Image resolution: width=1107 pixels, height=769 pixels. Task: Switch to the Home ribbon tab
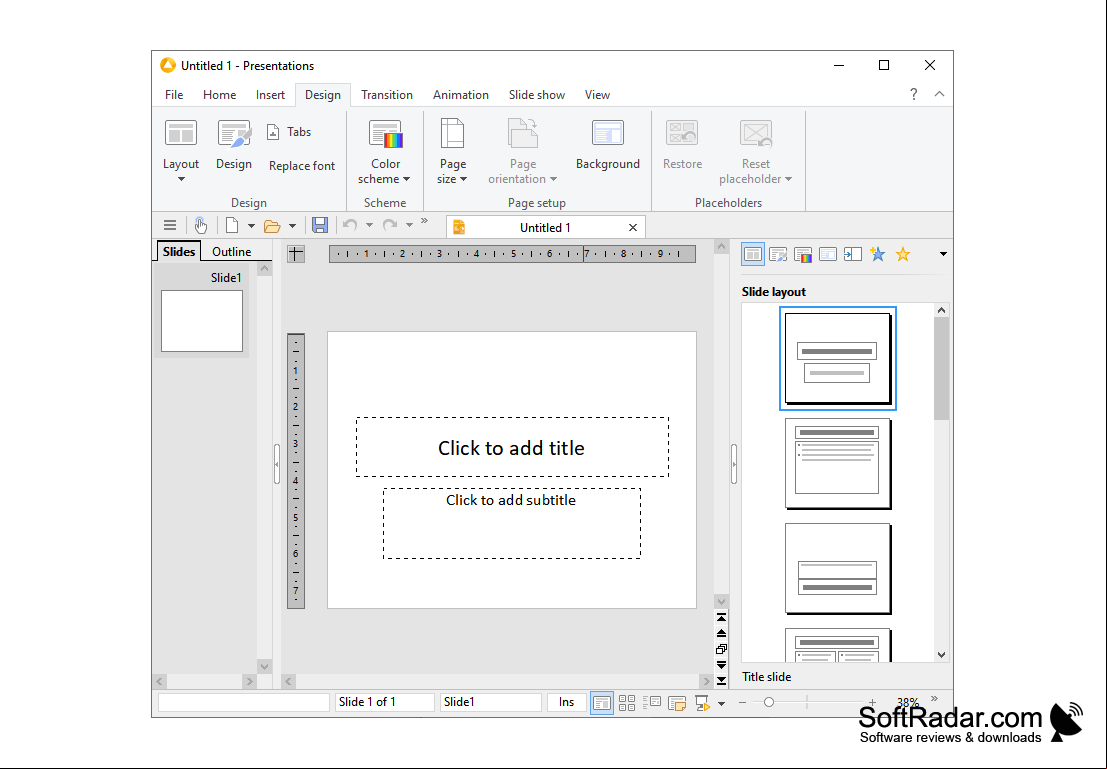[220, 95]
